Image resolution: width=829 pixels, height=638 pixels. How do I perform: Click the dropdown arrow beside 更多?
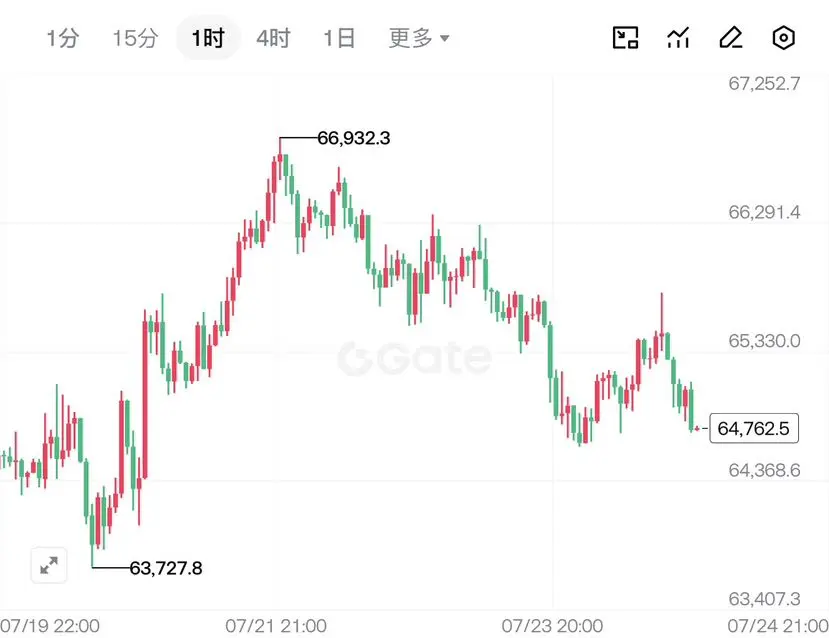[x=445, y=39]
